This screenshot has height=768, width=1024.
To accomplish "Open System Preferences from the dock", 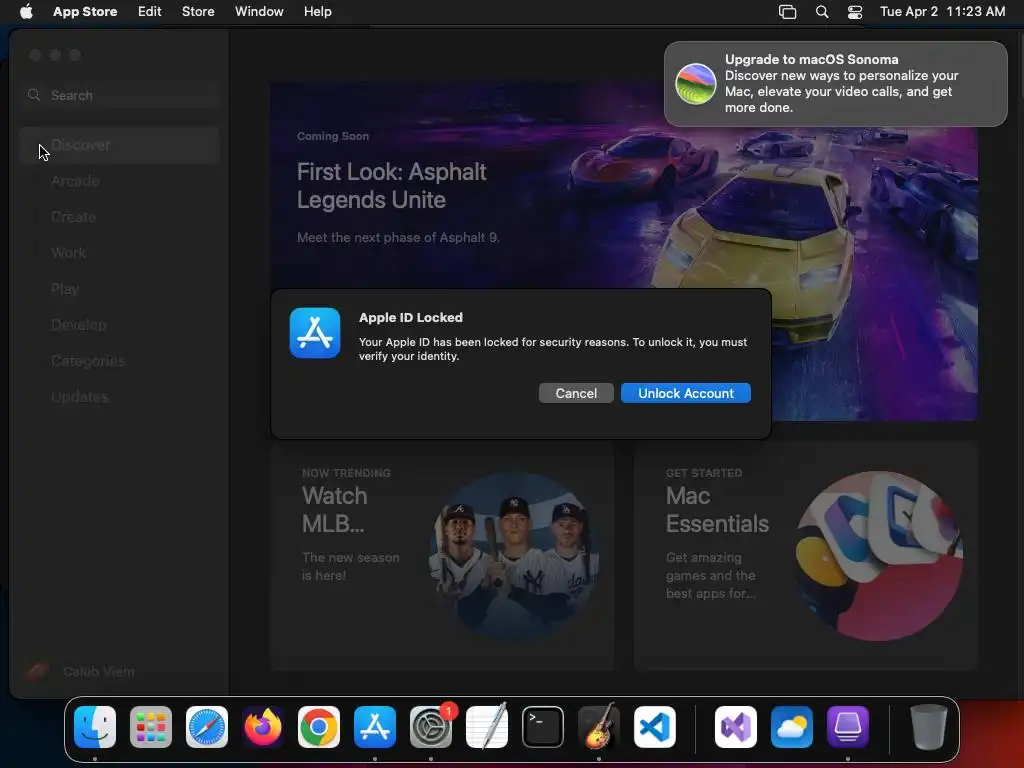I will (x=431, y=727).
